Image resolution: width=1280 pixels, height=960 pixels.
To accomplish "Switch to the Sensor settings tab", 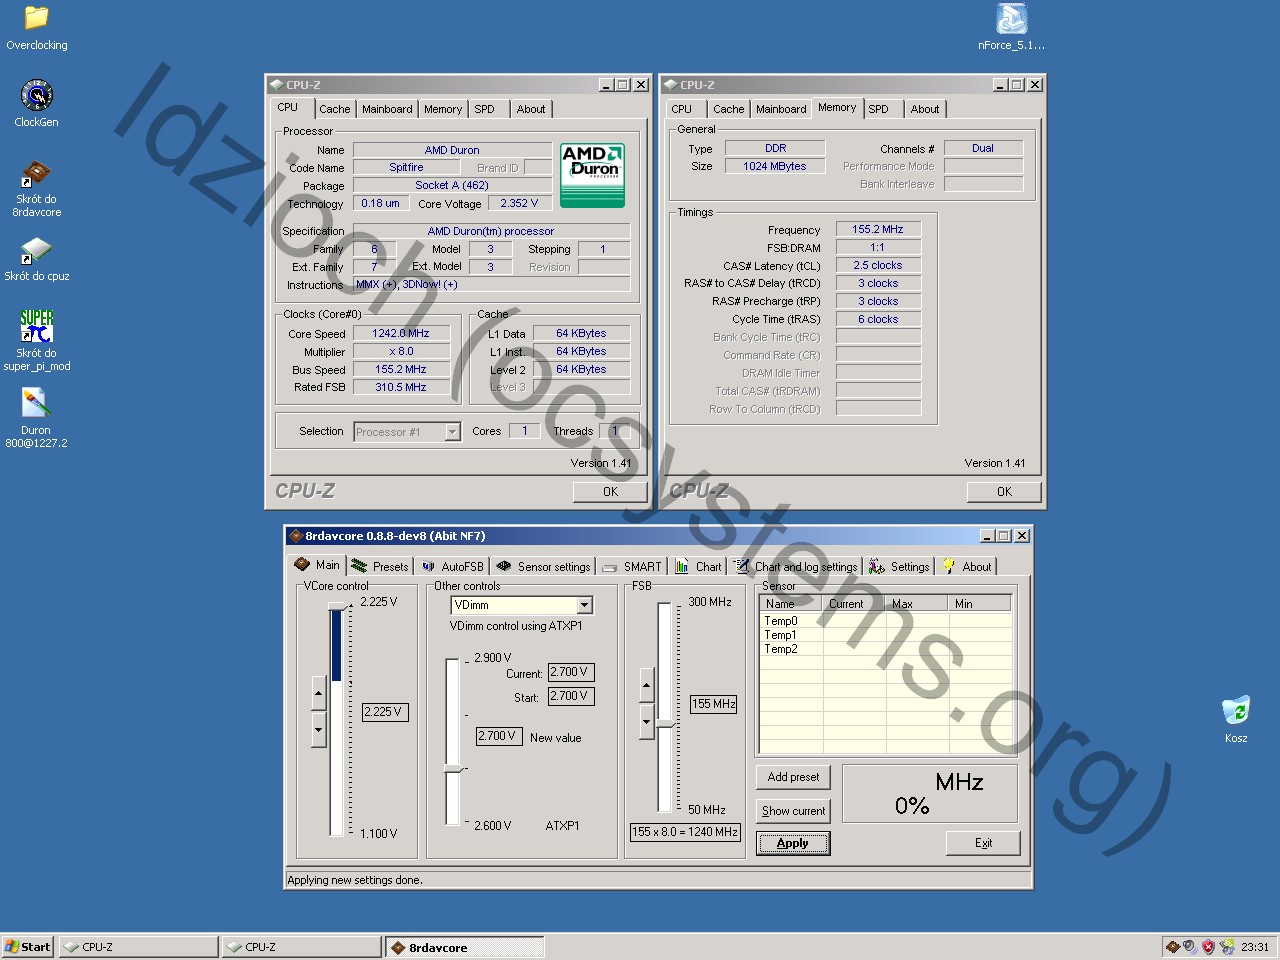I will [543, 566].
